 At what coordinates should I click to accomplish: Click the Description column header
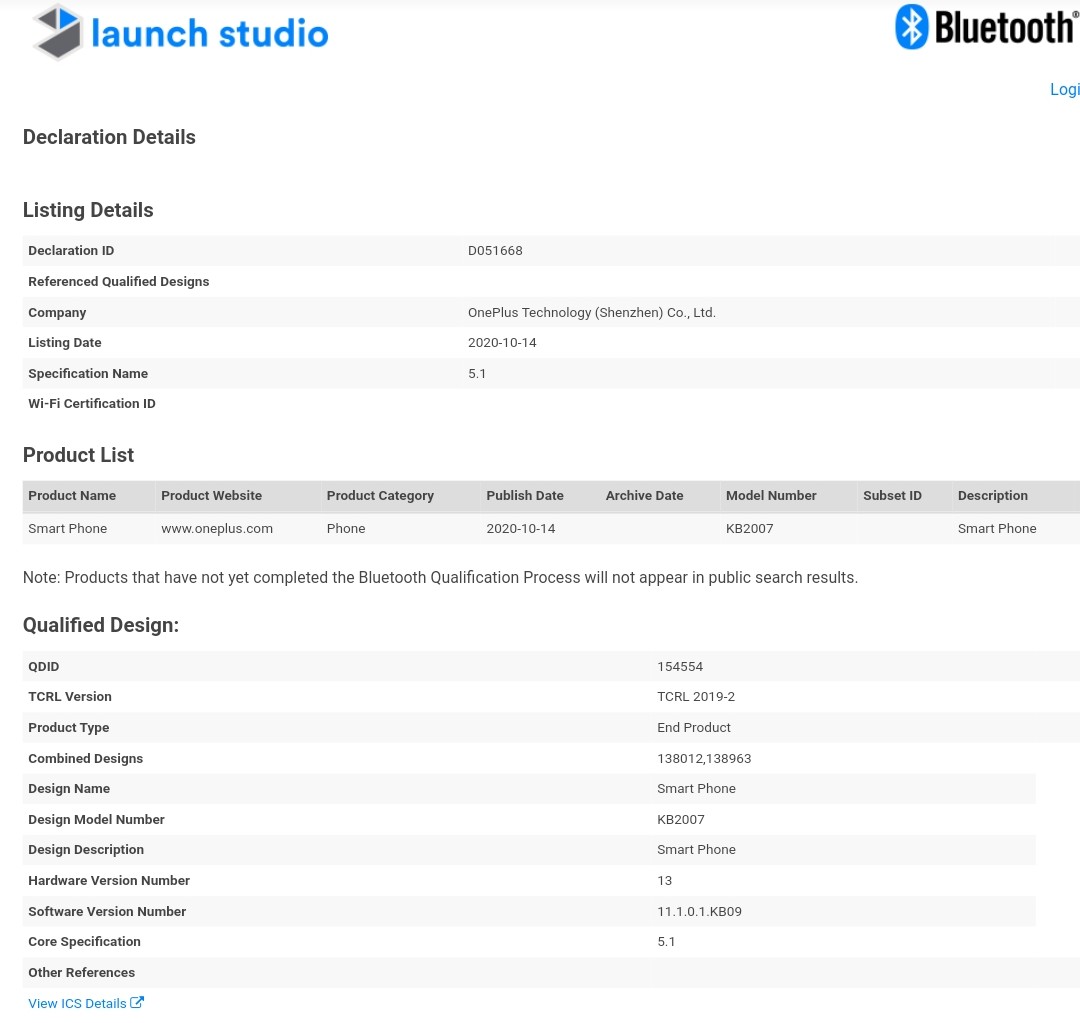(x=992, y=495)
